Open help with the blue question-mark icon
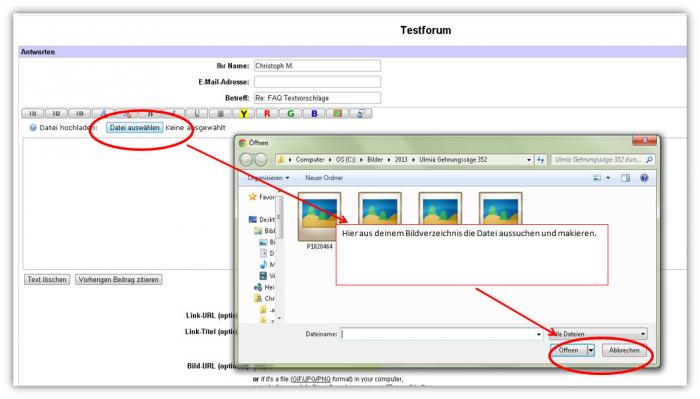The image size is (700, 399). (644, 178)
